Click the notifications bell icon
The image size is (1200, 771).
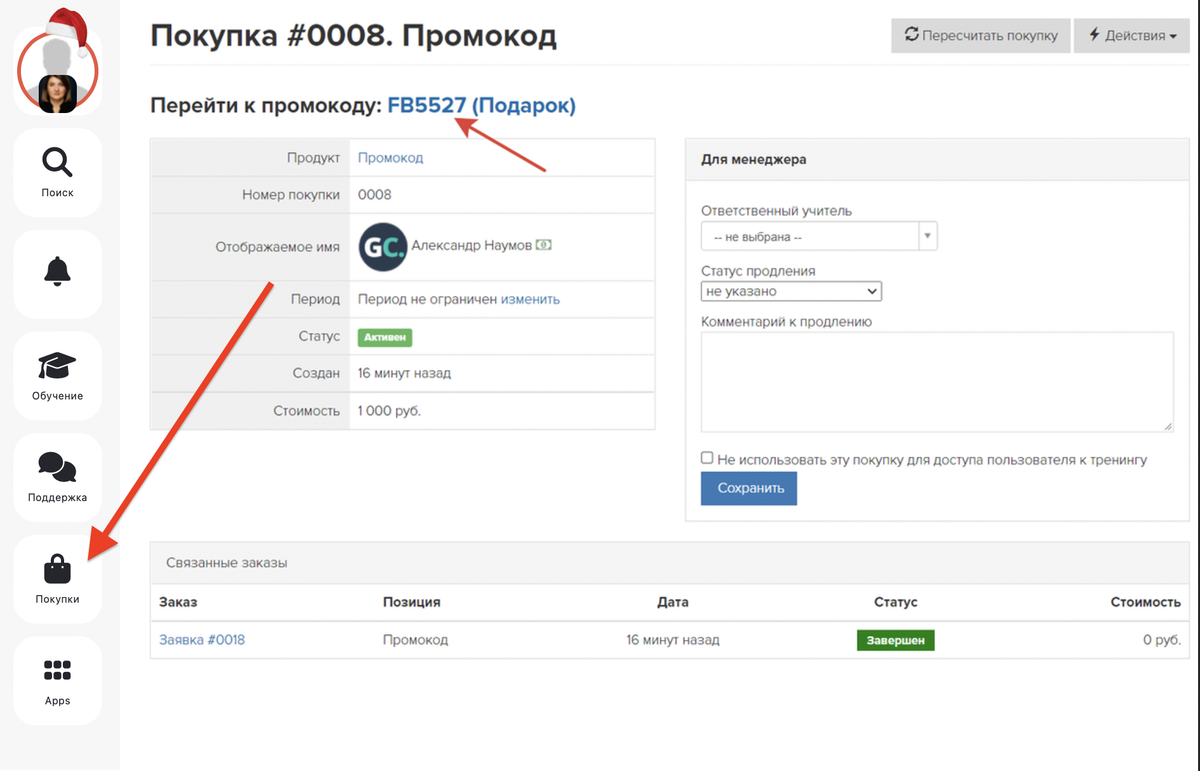[57, 271]
